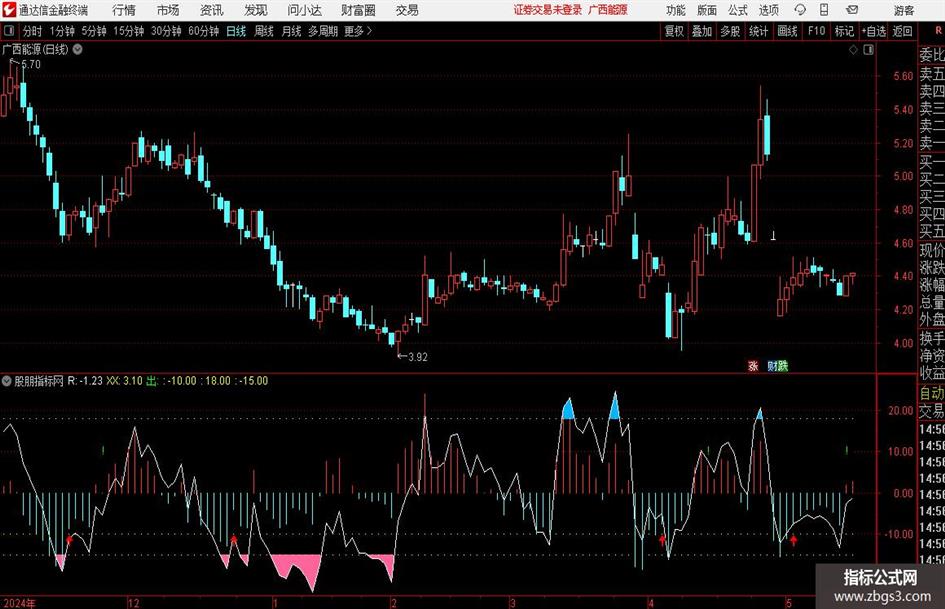Click the 证券交易未登录 login link
The image size is (945, 609).
tap(548, 10)
